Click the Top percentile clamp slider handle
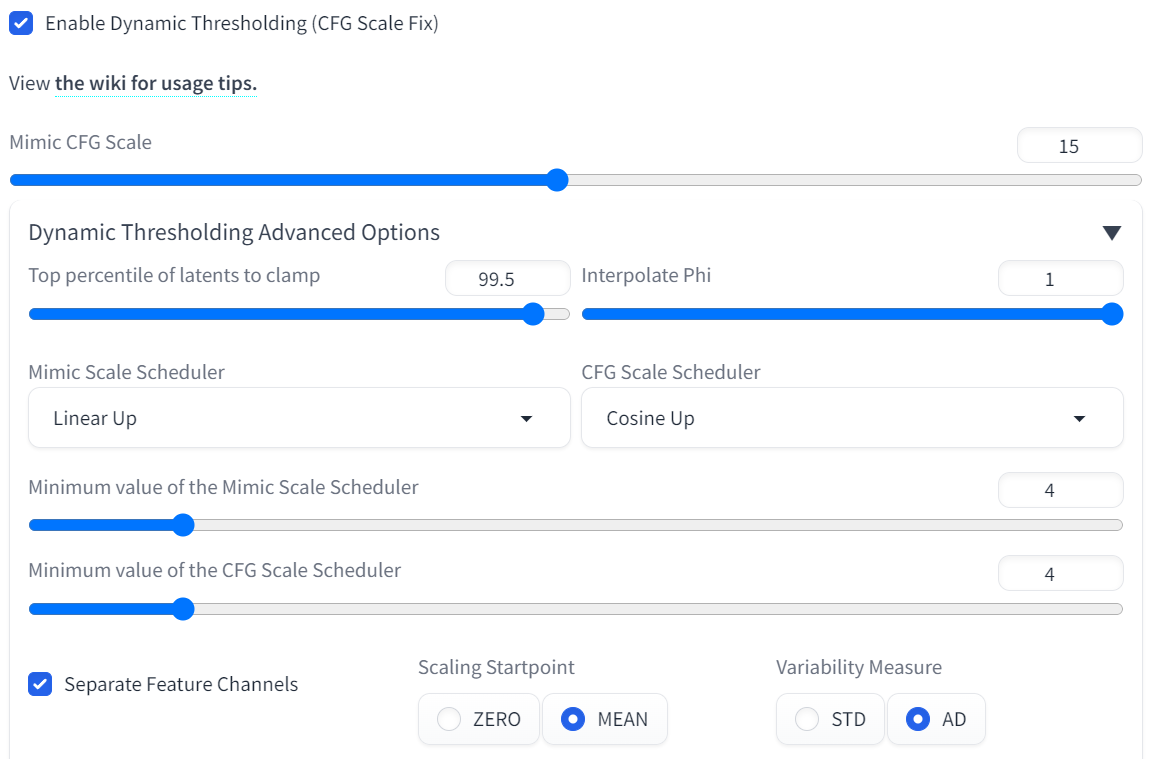This screenshot has width=1154, height=759. pyautogui.click(x=534, y=314)
